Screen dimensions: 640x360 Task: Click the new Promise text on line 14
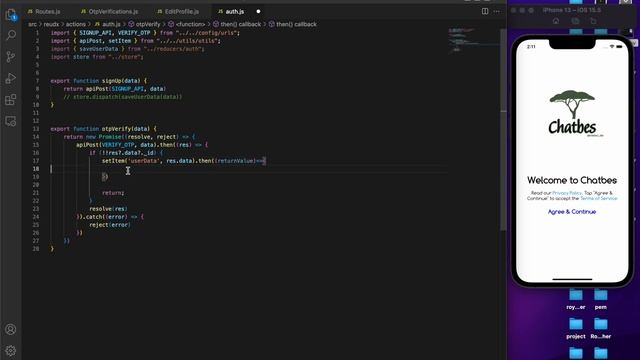[x=104, y=137]
